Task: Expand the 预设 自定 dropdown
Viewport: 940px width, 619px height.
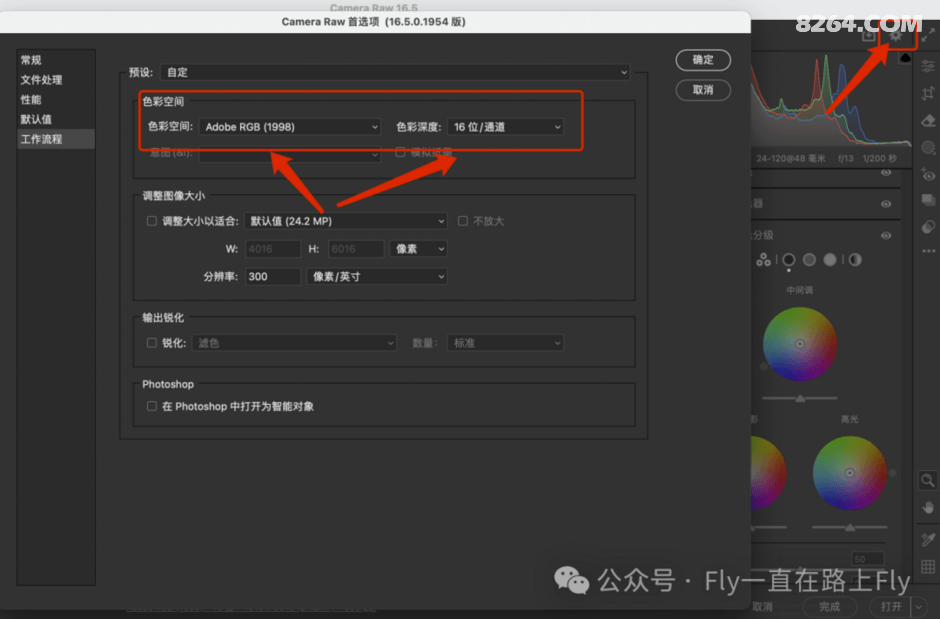Action: pos(396,72)
